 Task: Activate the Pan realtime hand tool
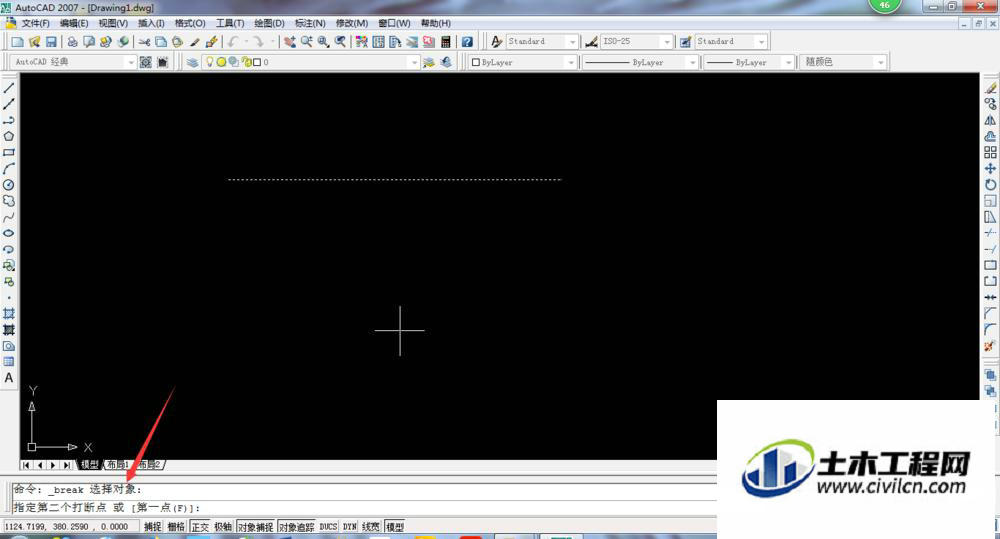290,41
